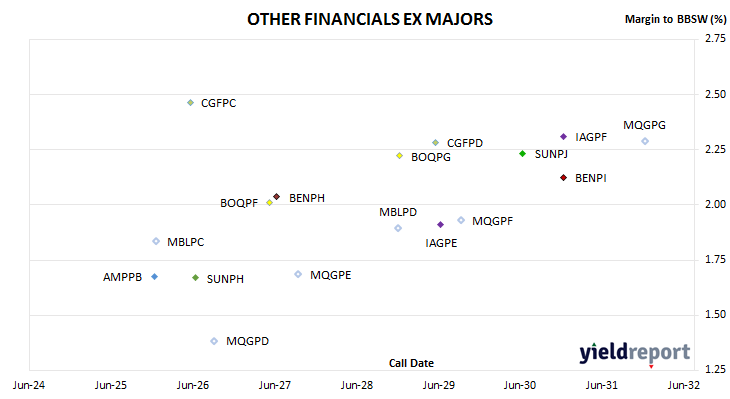
Task: Click the Call Date axis label
Action: (x=411, y=363)
